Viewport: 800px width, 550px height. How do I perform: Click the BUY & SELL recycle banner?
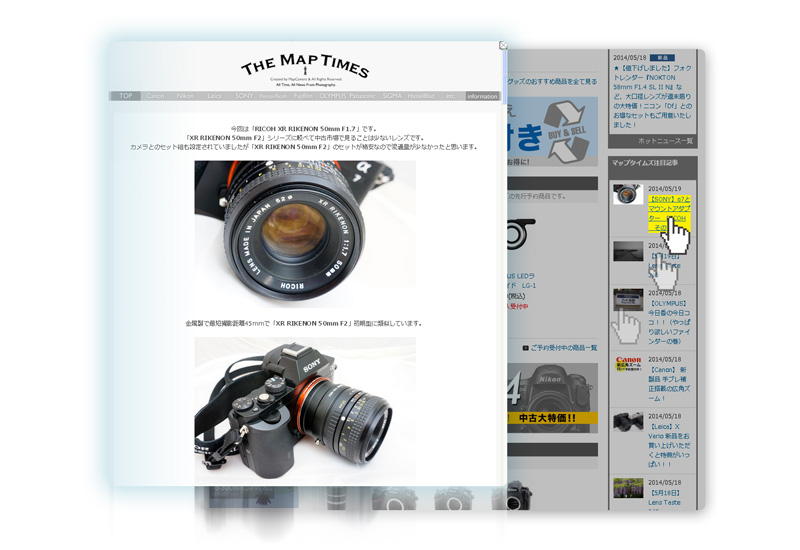pyautogui.click(x=553, y=131)
